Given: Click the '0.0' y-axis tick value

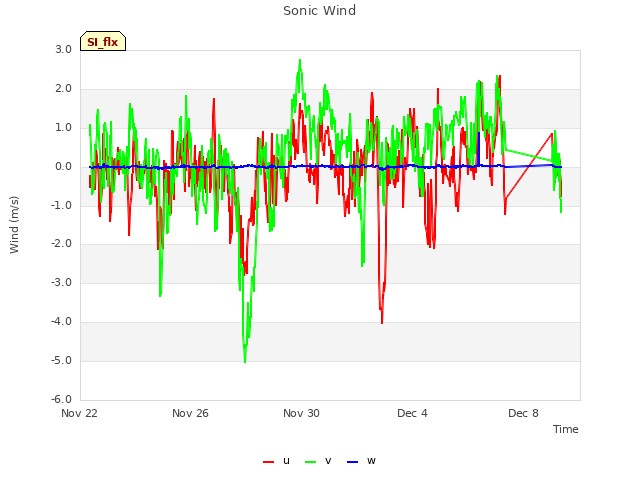Looking at the screenshot, I should [64, 167].
